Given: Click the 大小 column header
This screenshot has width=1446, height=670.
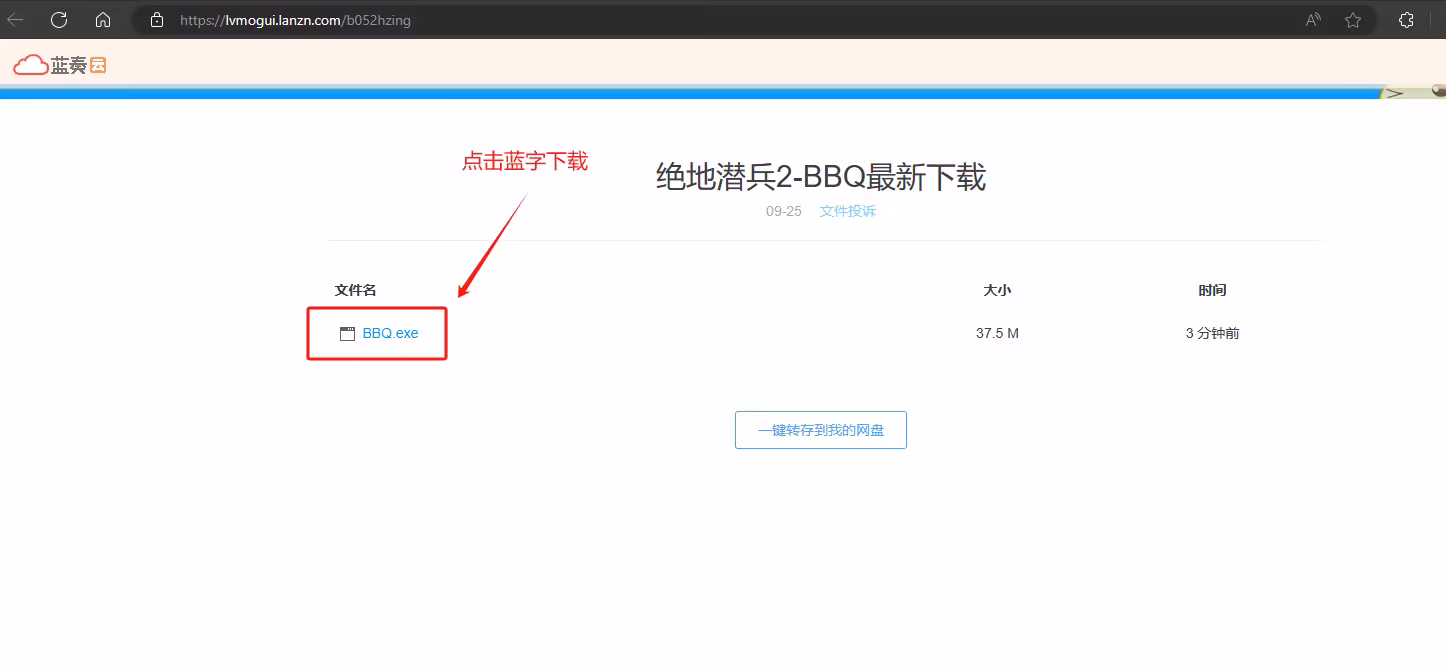Looking at the screenshot, I should [997, 290].
